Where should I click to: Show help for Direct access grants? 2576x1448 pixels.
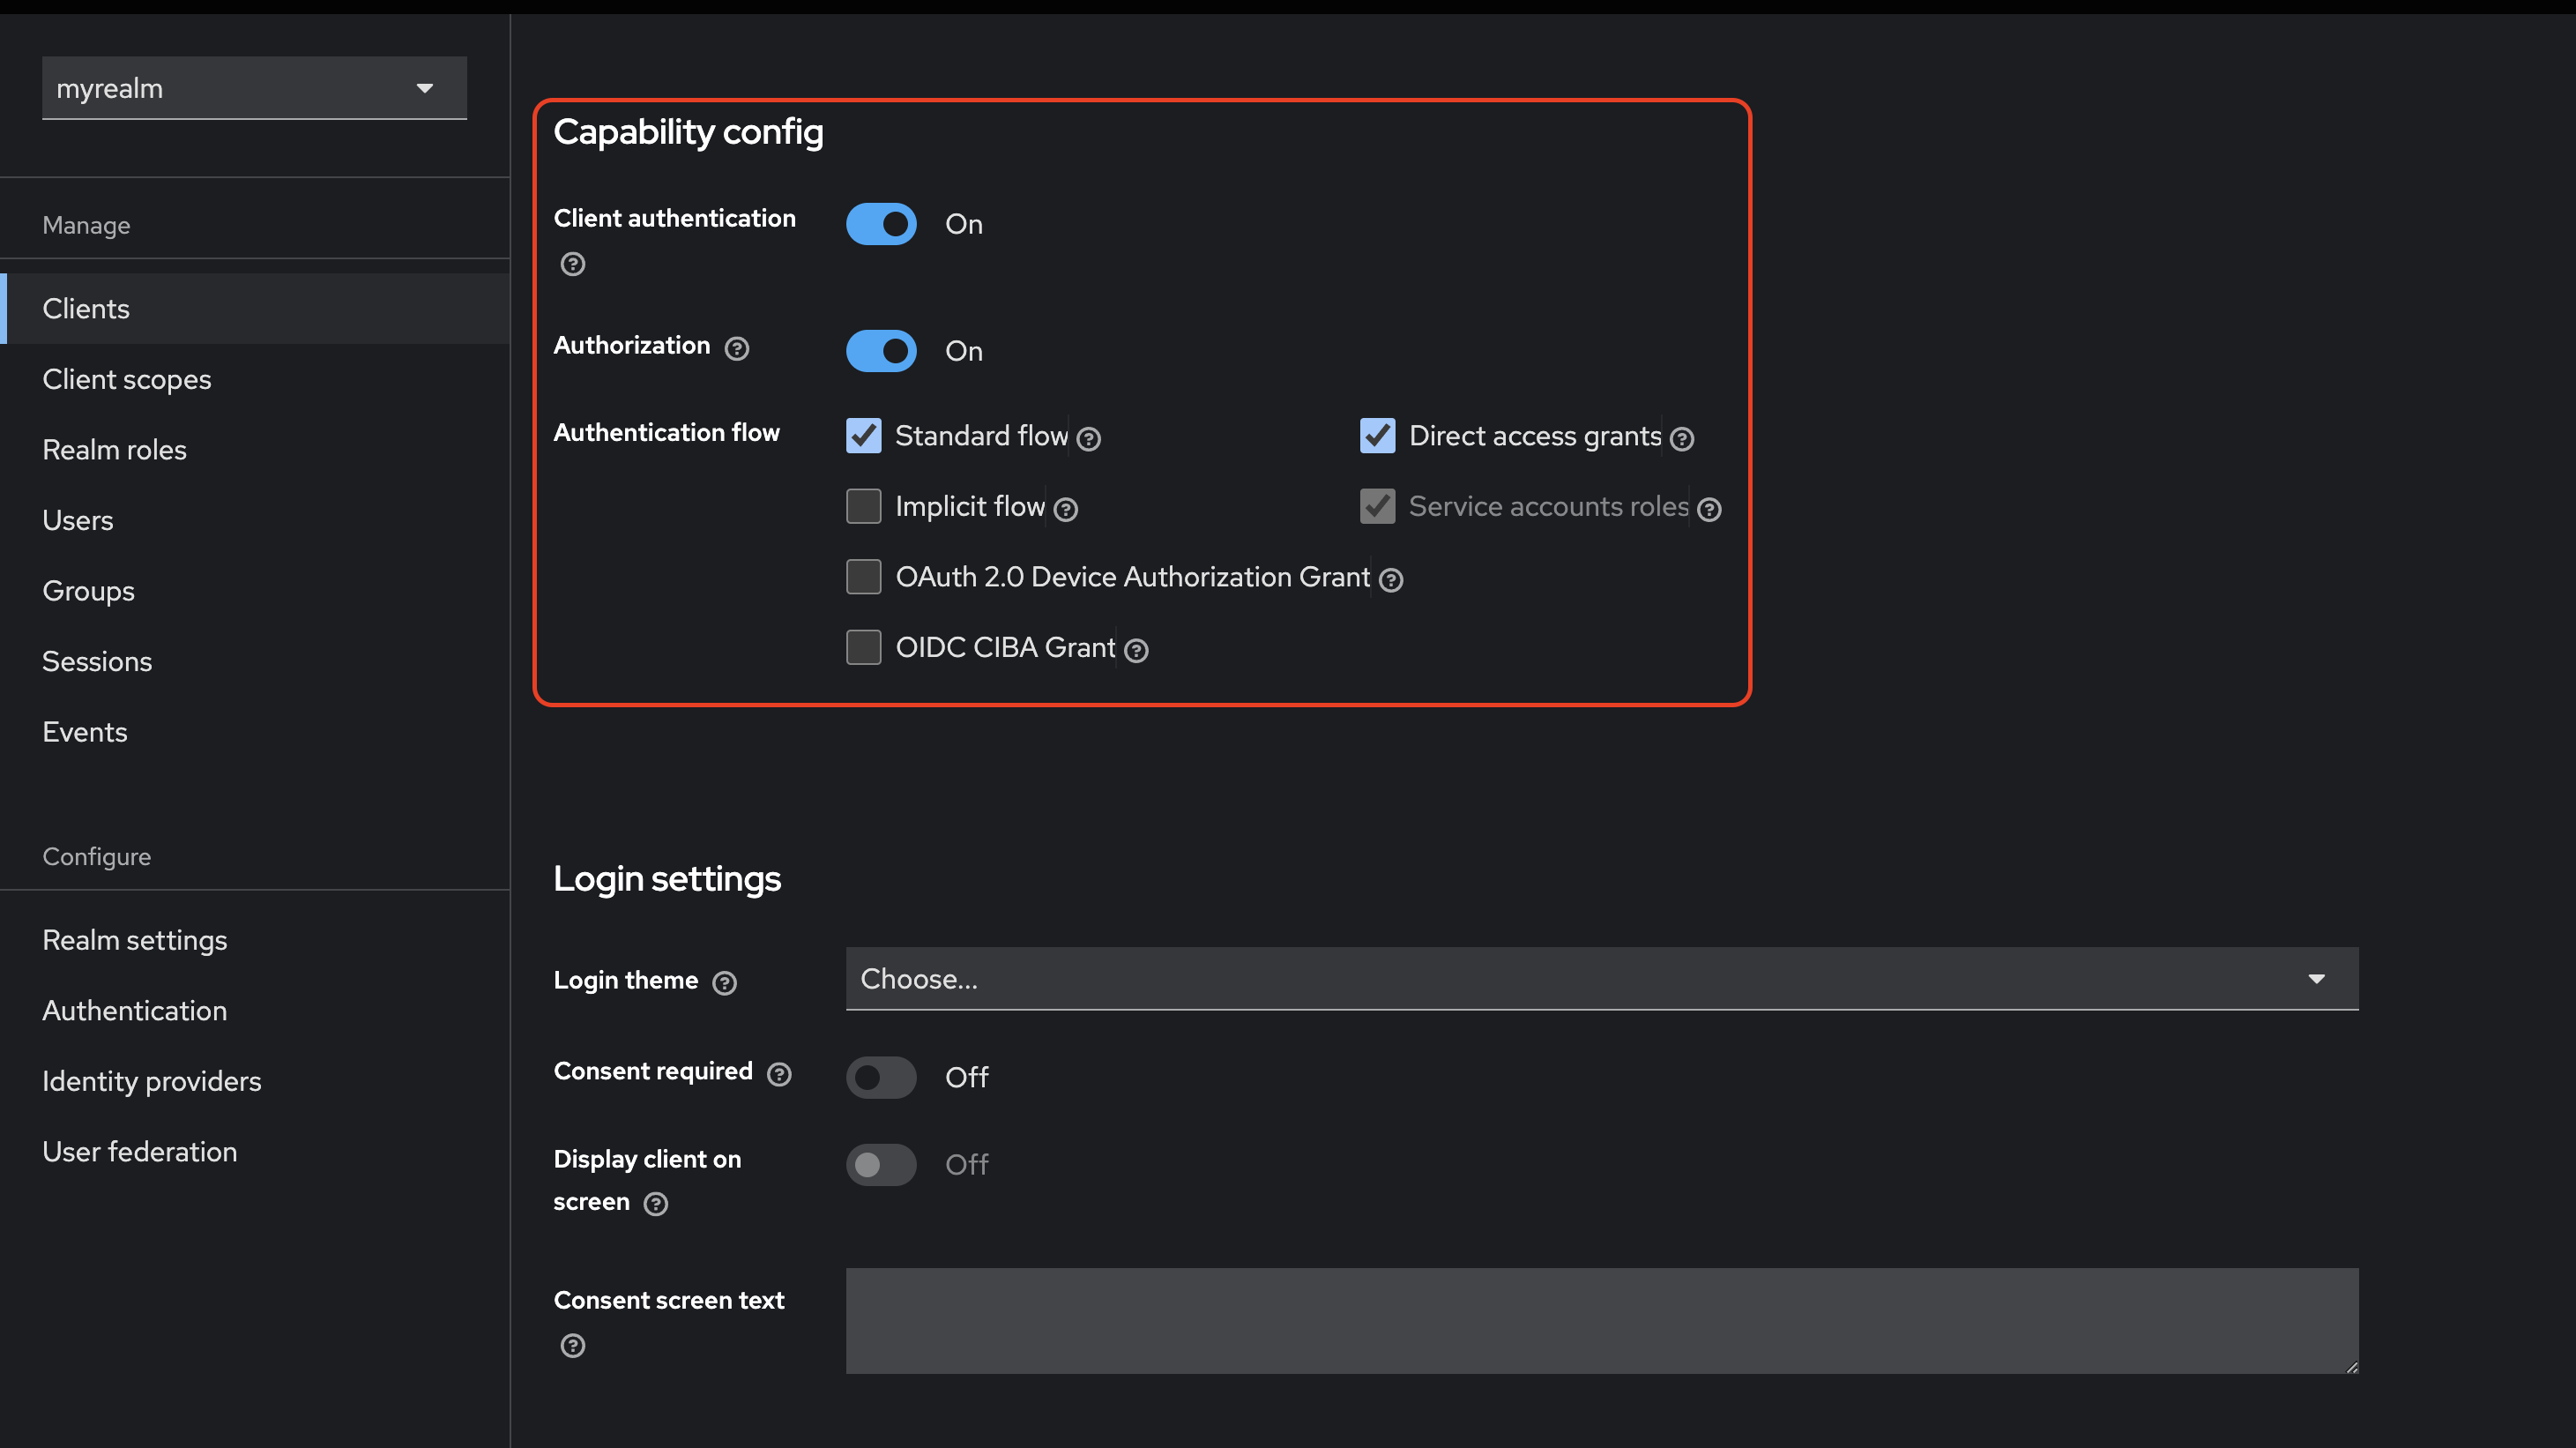(1682, 439)
